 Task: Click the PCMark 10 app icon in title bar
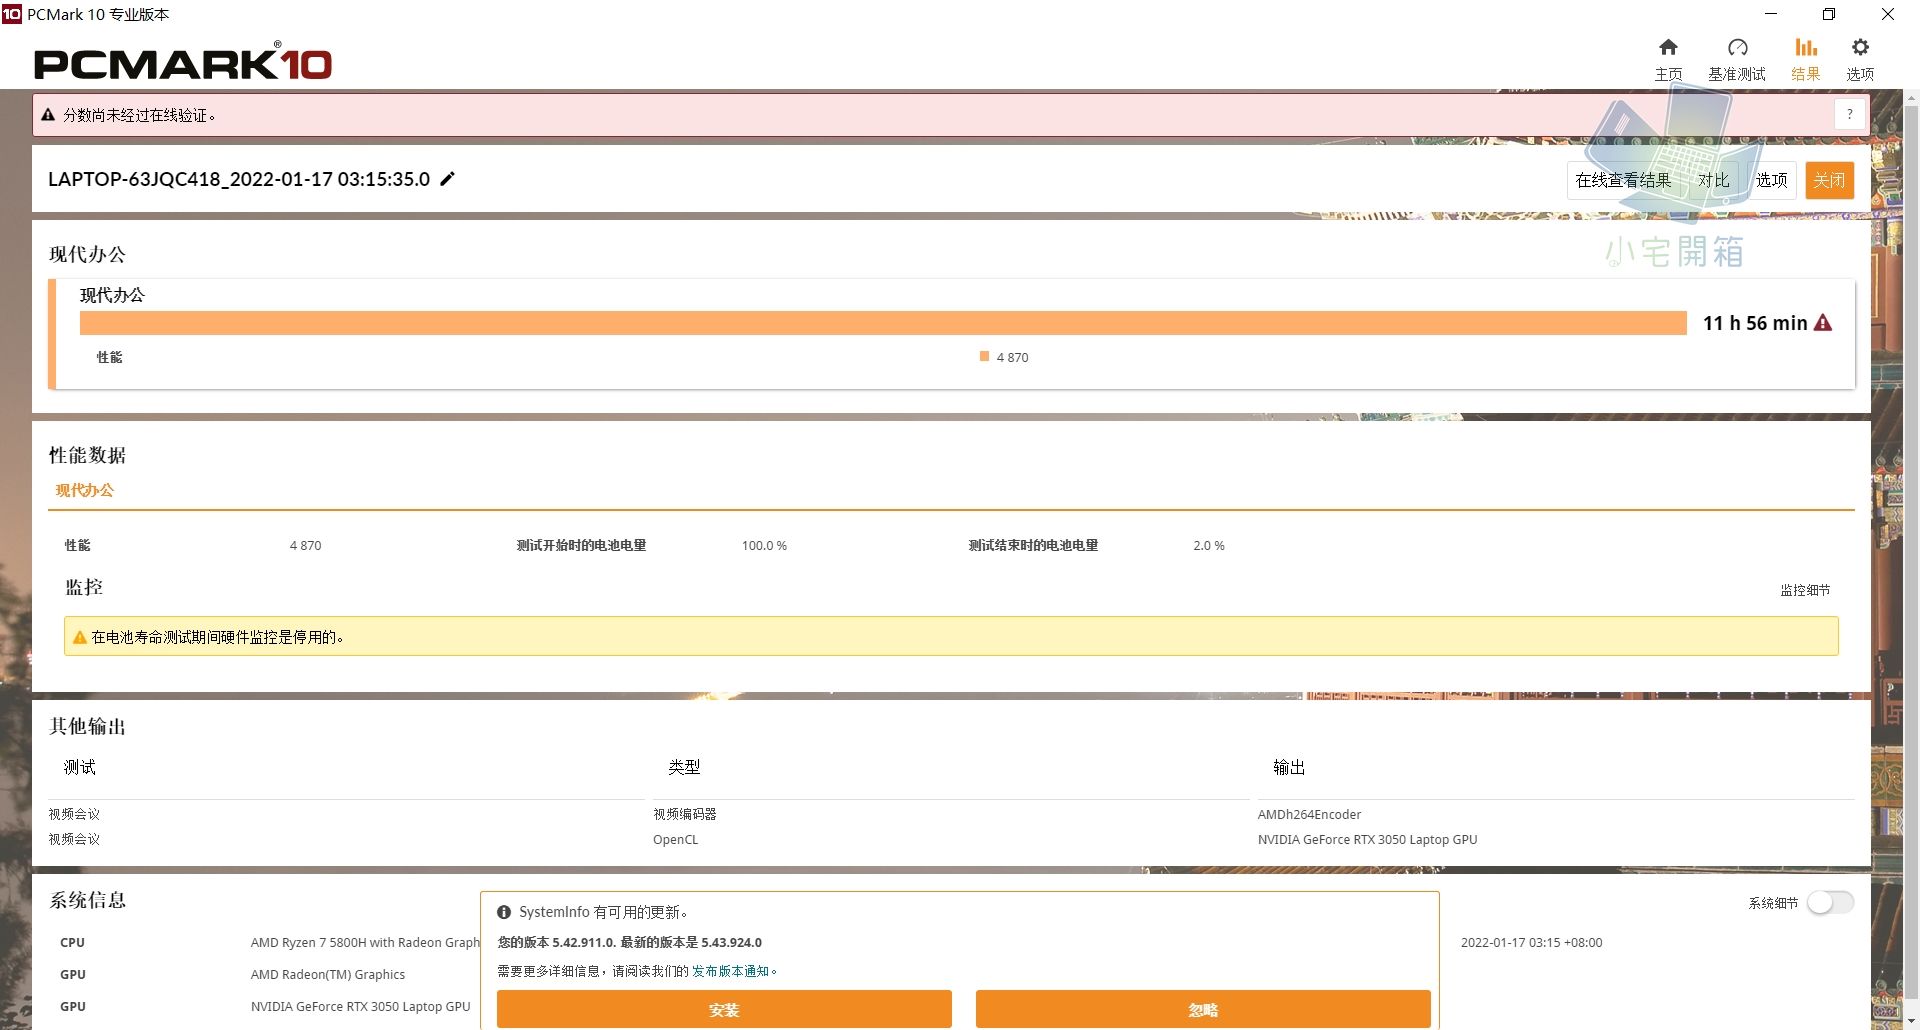(x=11, y=14)
